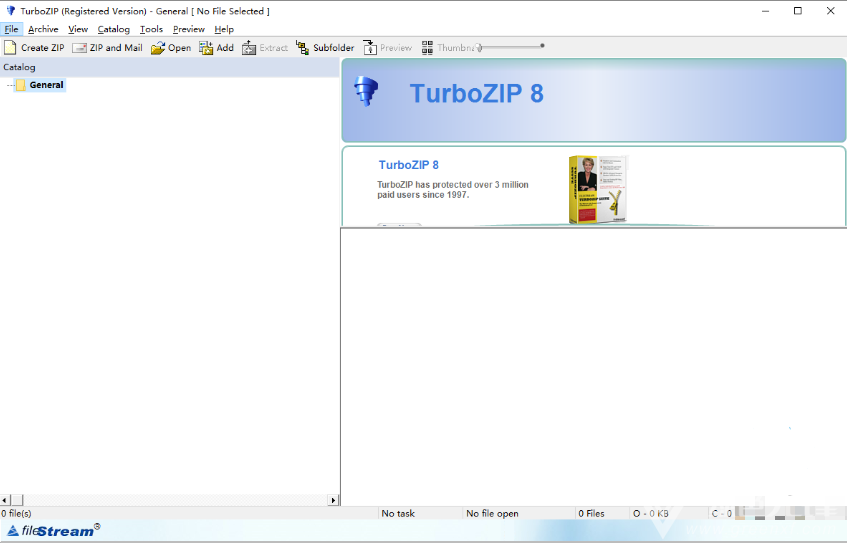Screen dimensions: 847x543
Task: Click the Extract toolbar icon
Action: click(249, 48)
